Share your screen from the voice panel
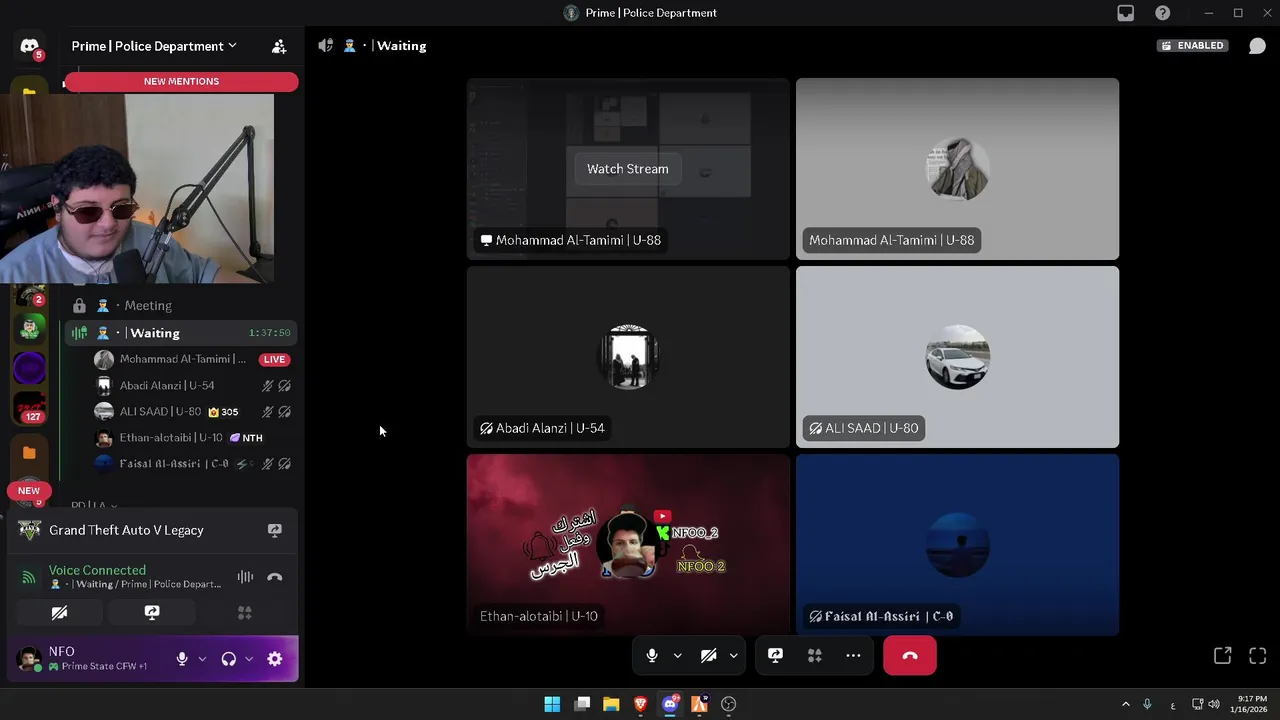The image size is (1280, 720). click(x=152, y=613)
